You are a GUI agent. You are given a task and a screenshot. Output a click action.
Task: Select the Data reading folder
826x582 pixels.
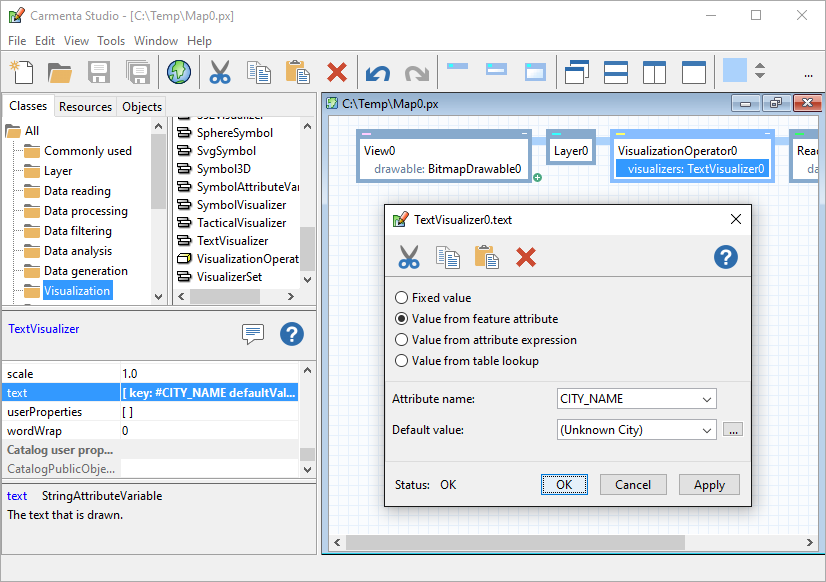click(77, 191)
